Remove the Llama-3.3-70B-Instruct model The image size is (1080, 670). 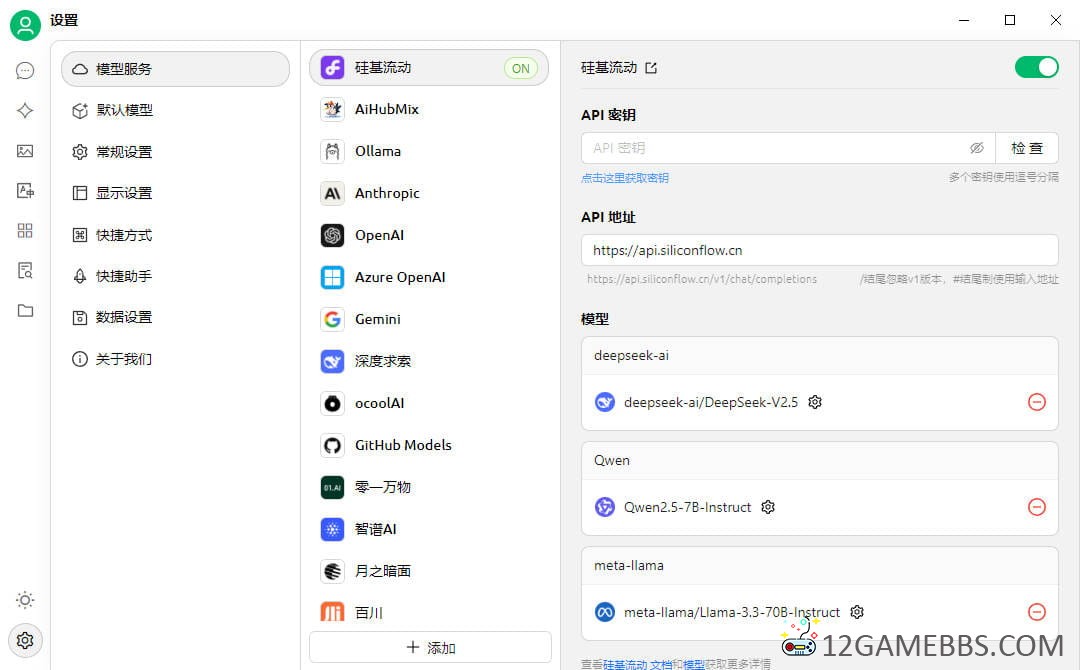pyautogui.click(x=1037, y=612)
